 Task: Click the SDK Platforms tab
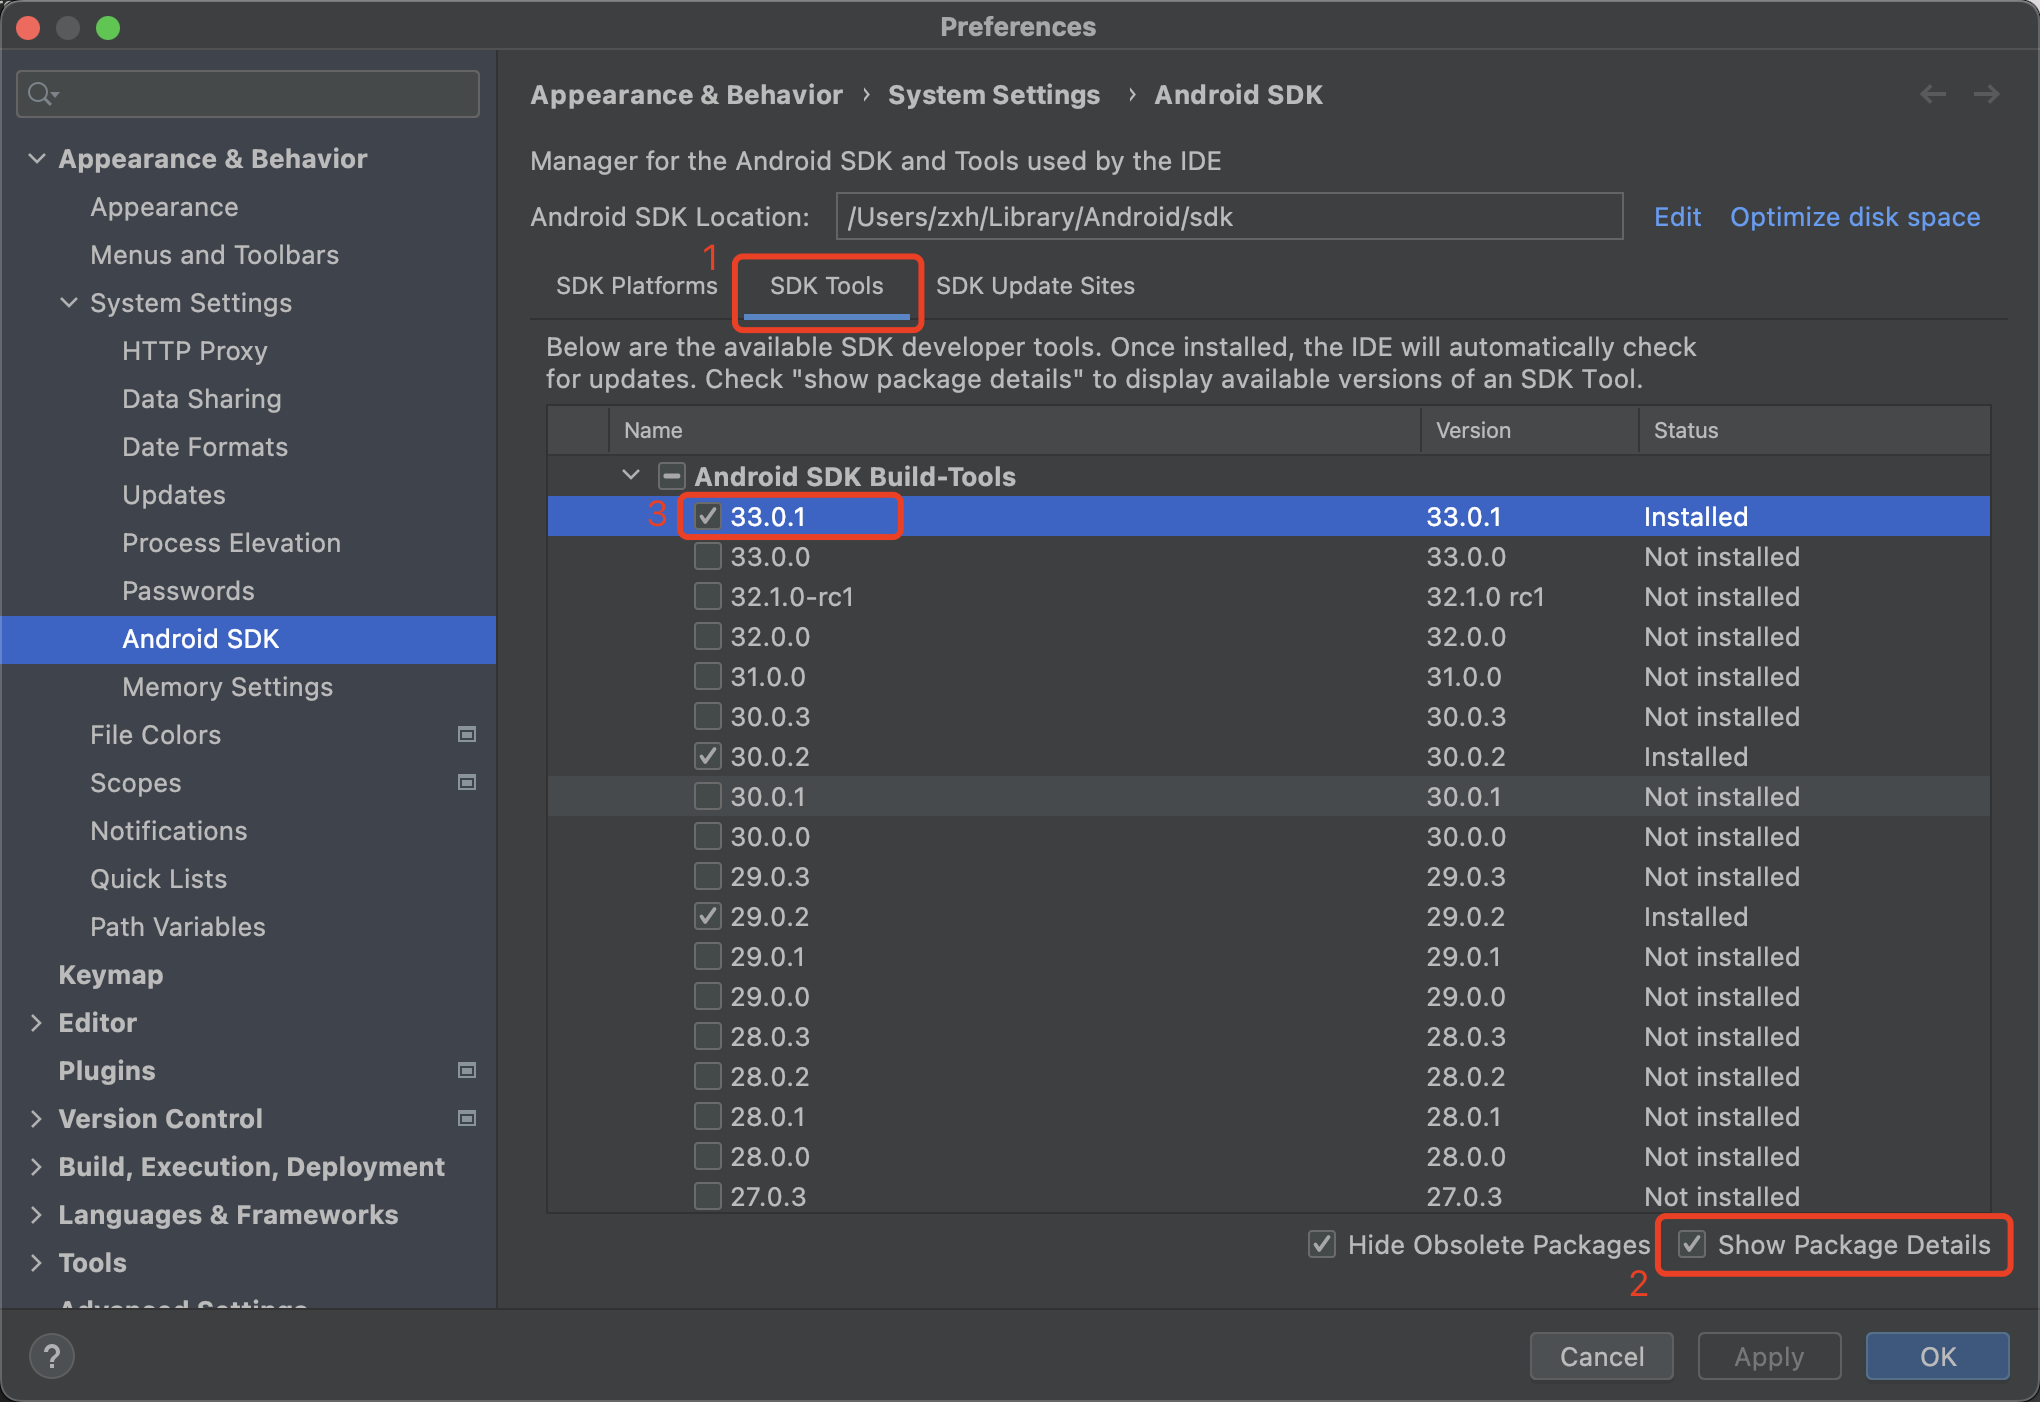point(637,285)
